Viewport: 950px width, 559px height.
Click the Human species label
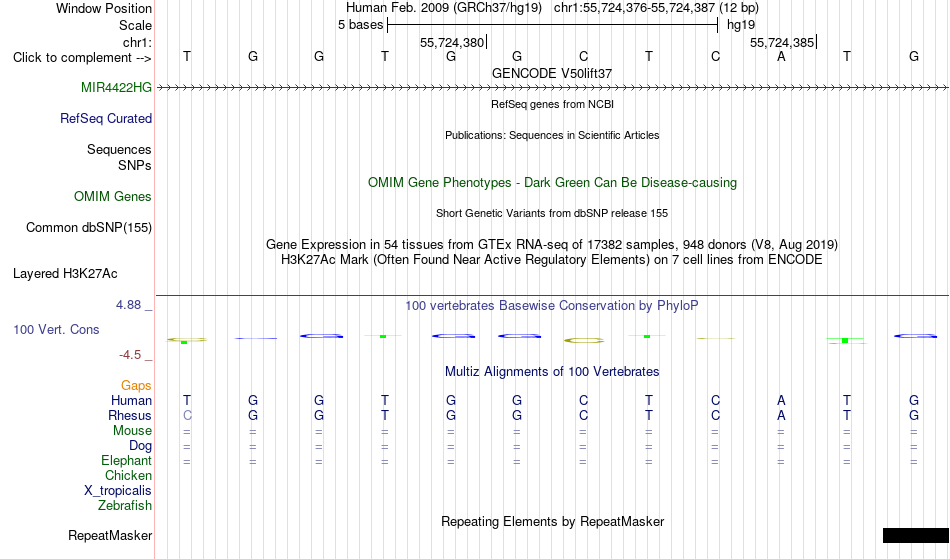[131, 400]
